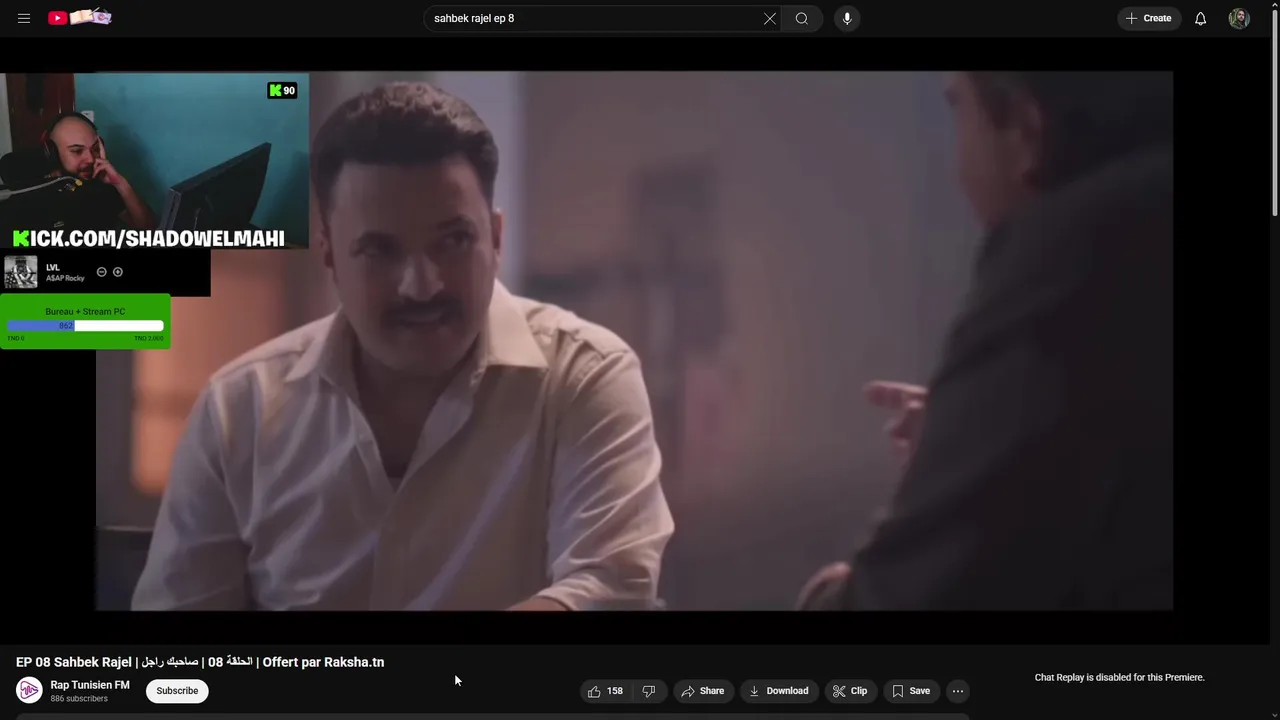Open the notifications bell
1280x720 pixels.
click(1200, 18)
